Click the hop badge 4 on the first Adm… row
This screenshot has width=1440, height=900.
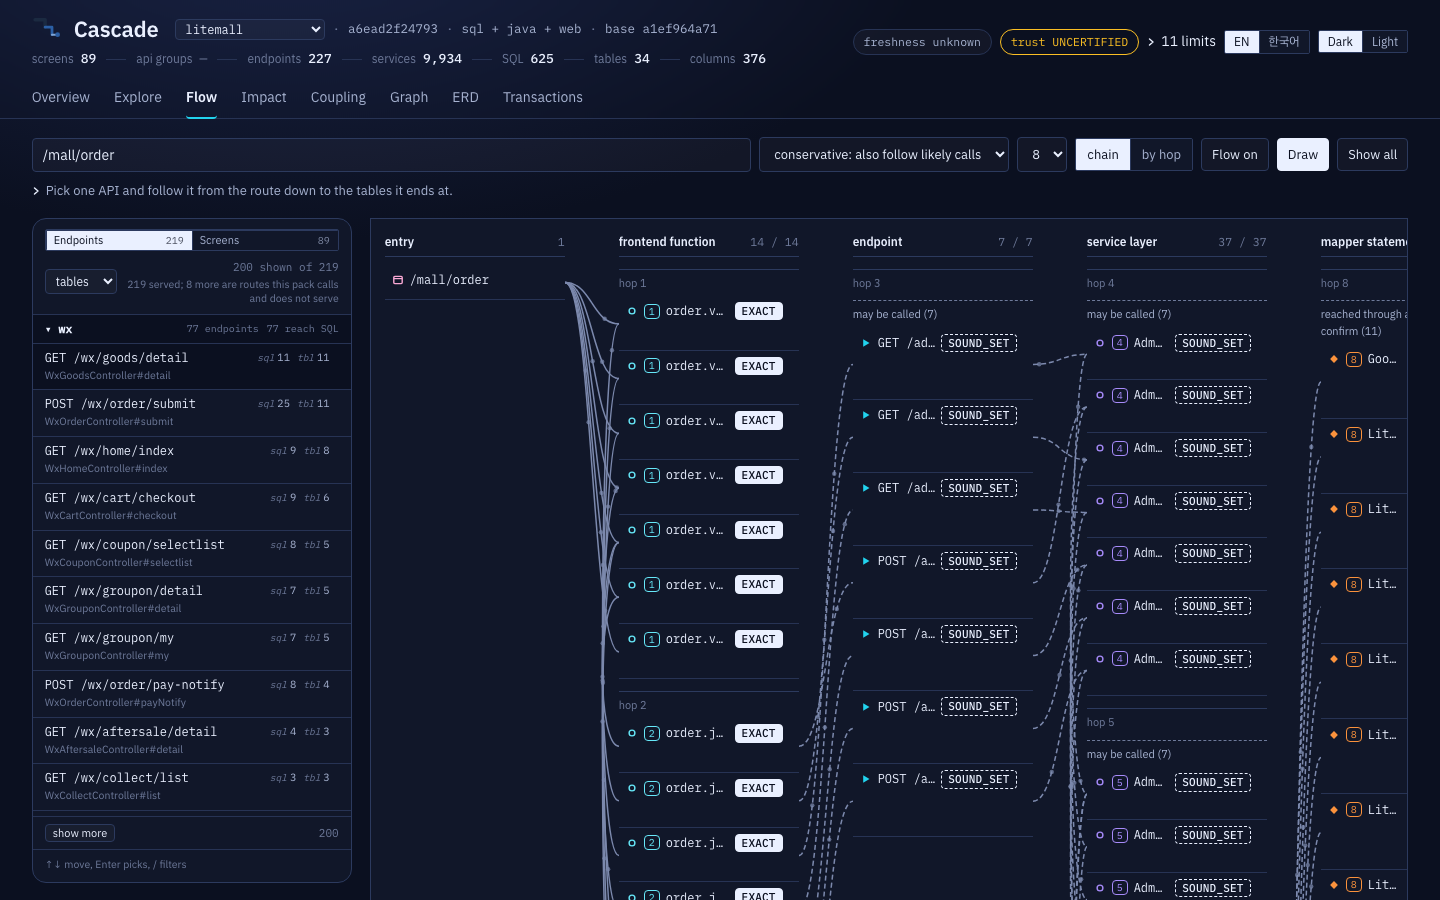1120,343
